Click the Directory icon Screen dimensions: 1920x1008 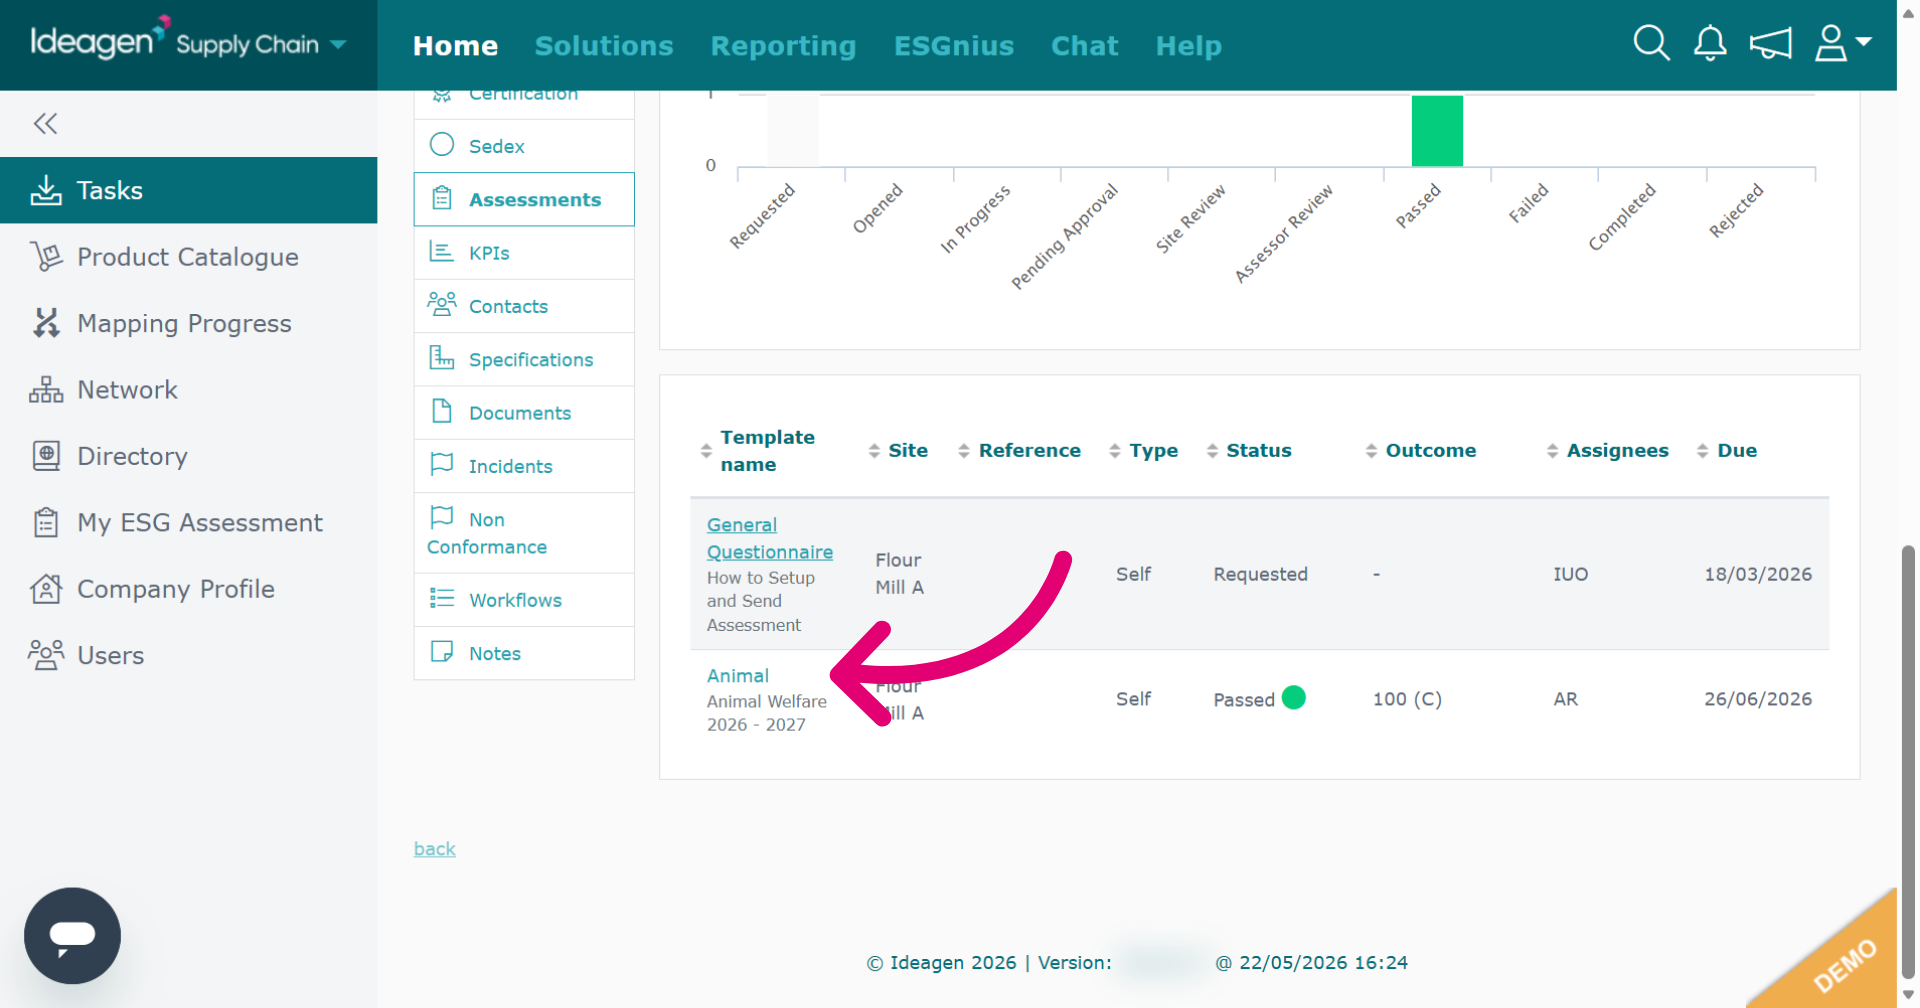tap(46, 456)
